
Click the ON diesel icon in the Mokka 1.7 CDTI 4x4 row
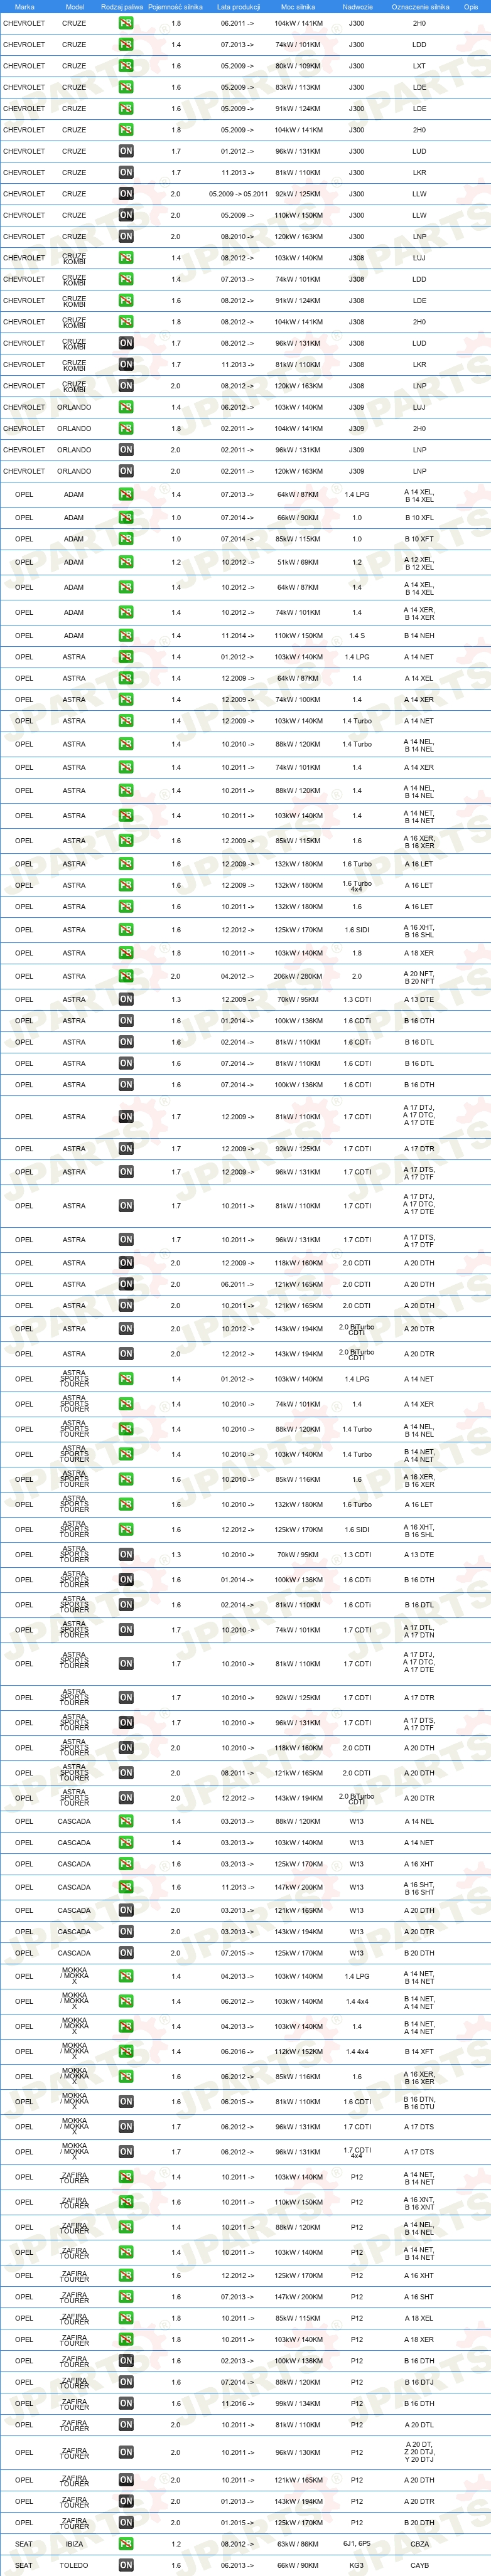[126, 2151]
